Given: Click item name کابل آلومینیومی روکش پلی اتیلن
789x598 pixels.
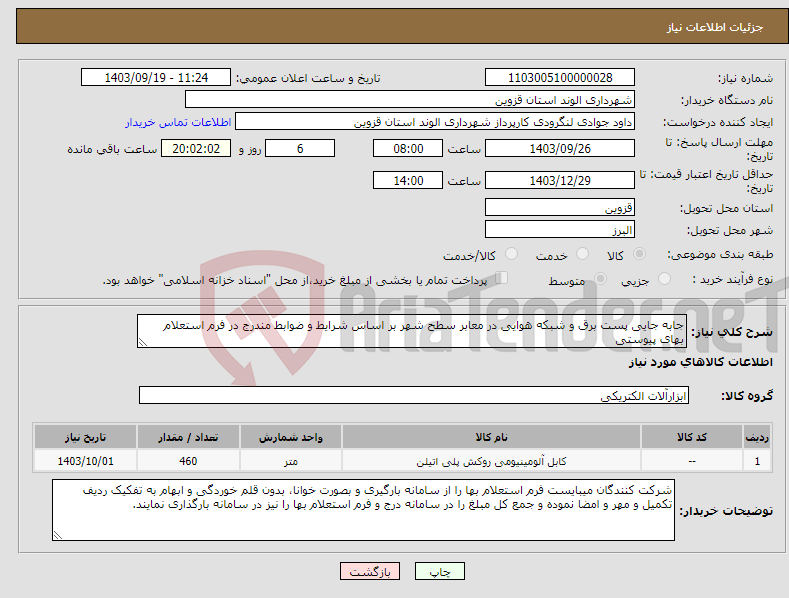Looking at the screenshot, I should pos(491,461).
